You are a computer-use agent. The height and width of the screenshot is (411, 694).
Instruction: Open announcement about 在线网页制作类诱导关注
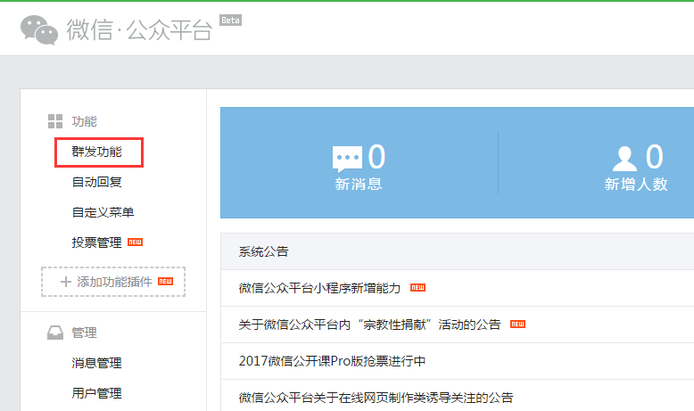coord(376,398)
